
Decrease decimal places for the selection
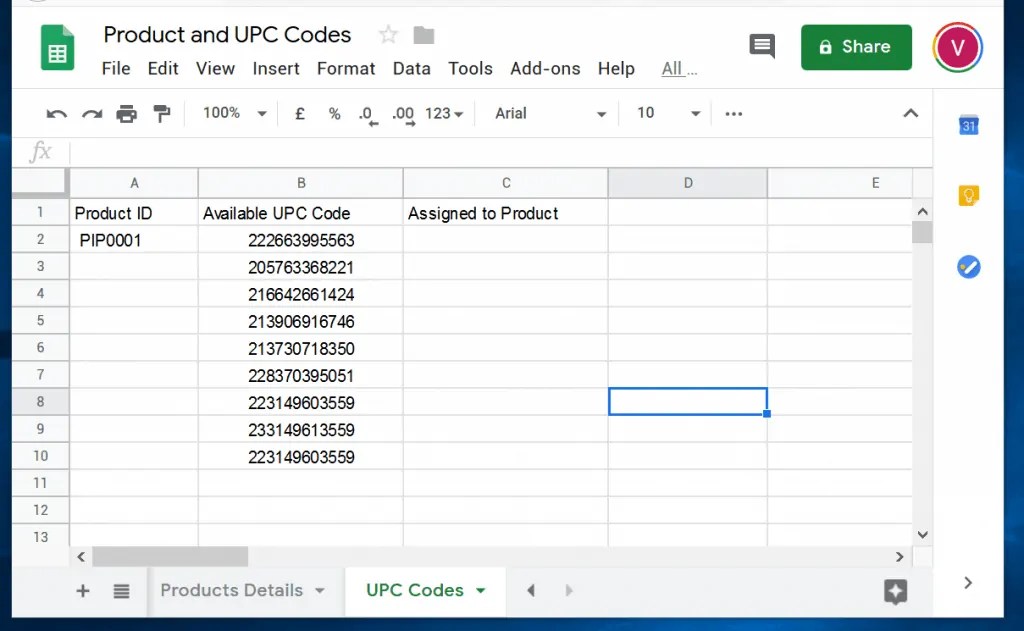[368, 113]
